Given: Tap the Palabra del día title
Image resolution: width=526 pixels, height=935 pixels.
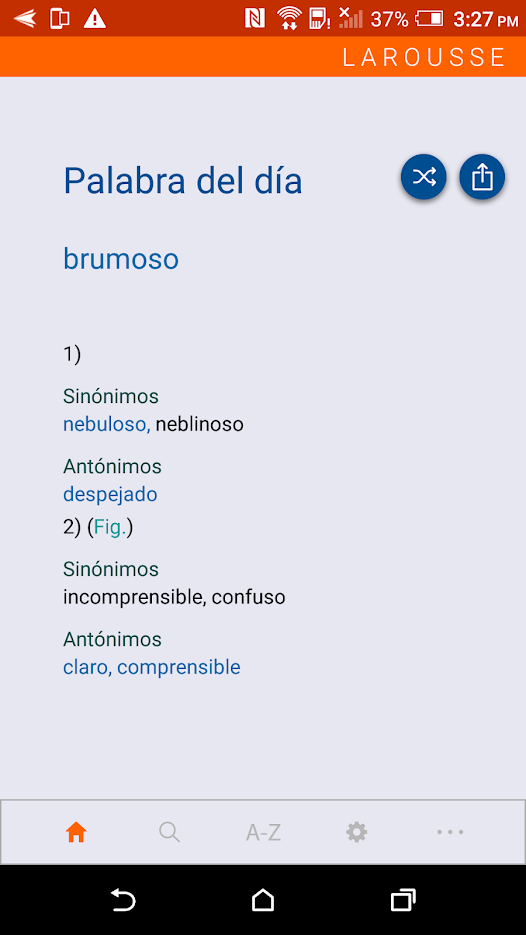Looking at the screenshot, I should pos(182,181).
